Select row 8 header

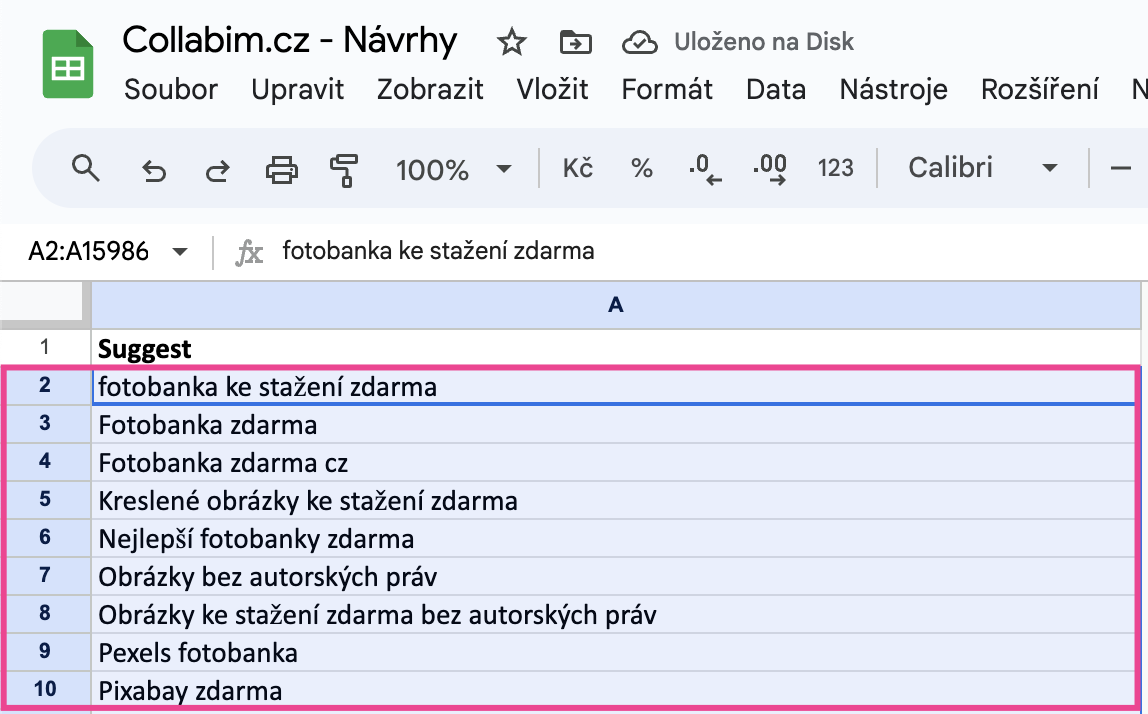45,614
